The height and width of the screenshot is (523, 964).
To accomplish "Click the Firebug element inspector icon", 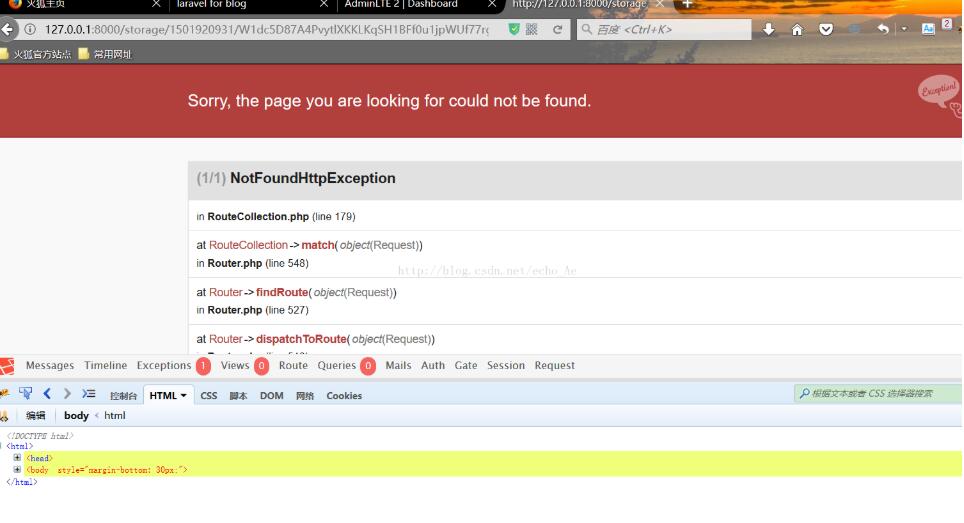I will click(x=27, y=394).
